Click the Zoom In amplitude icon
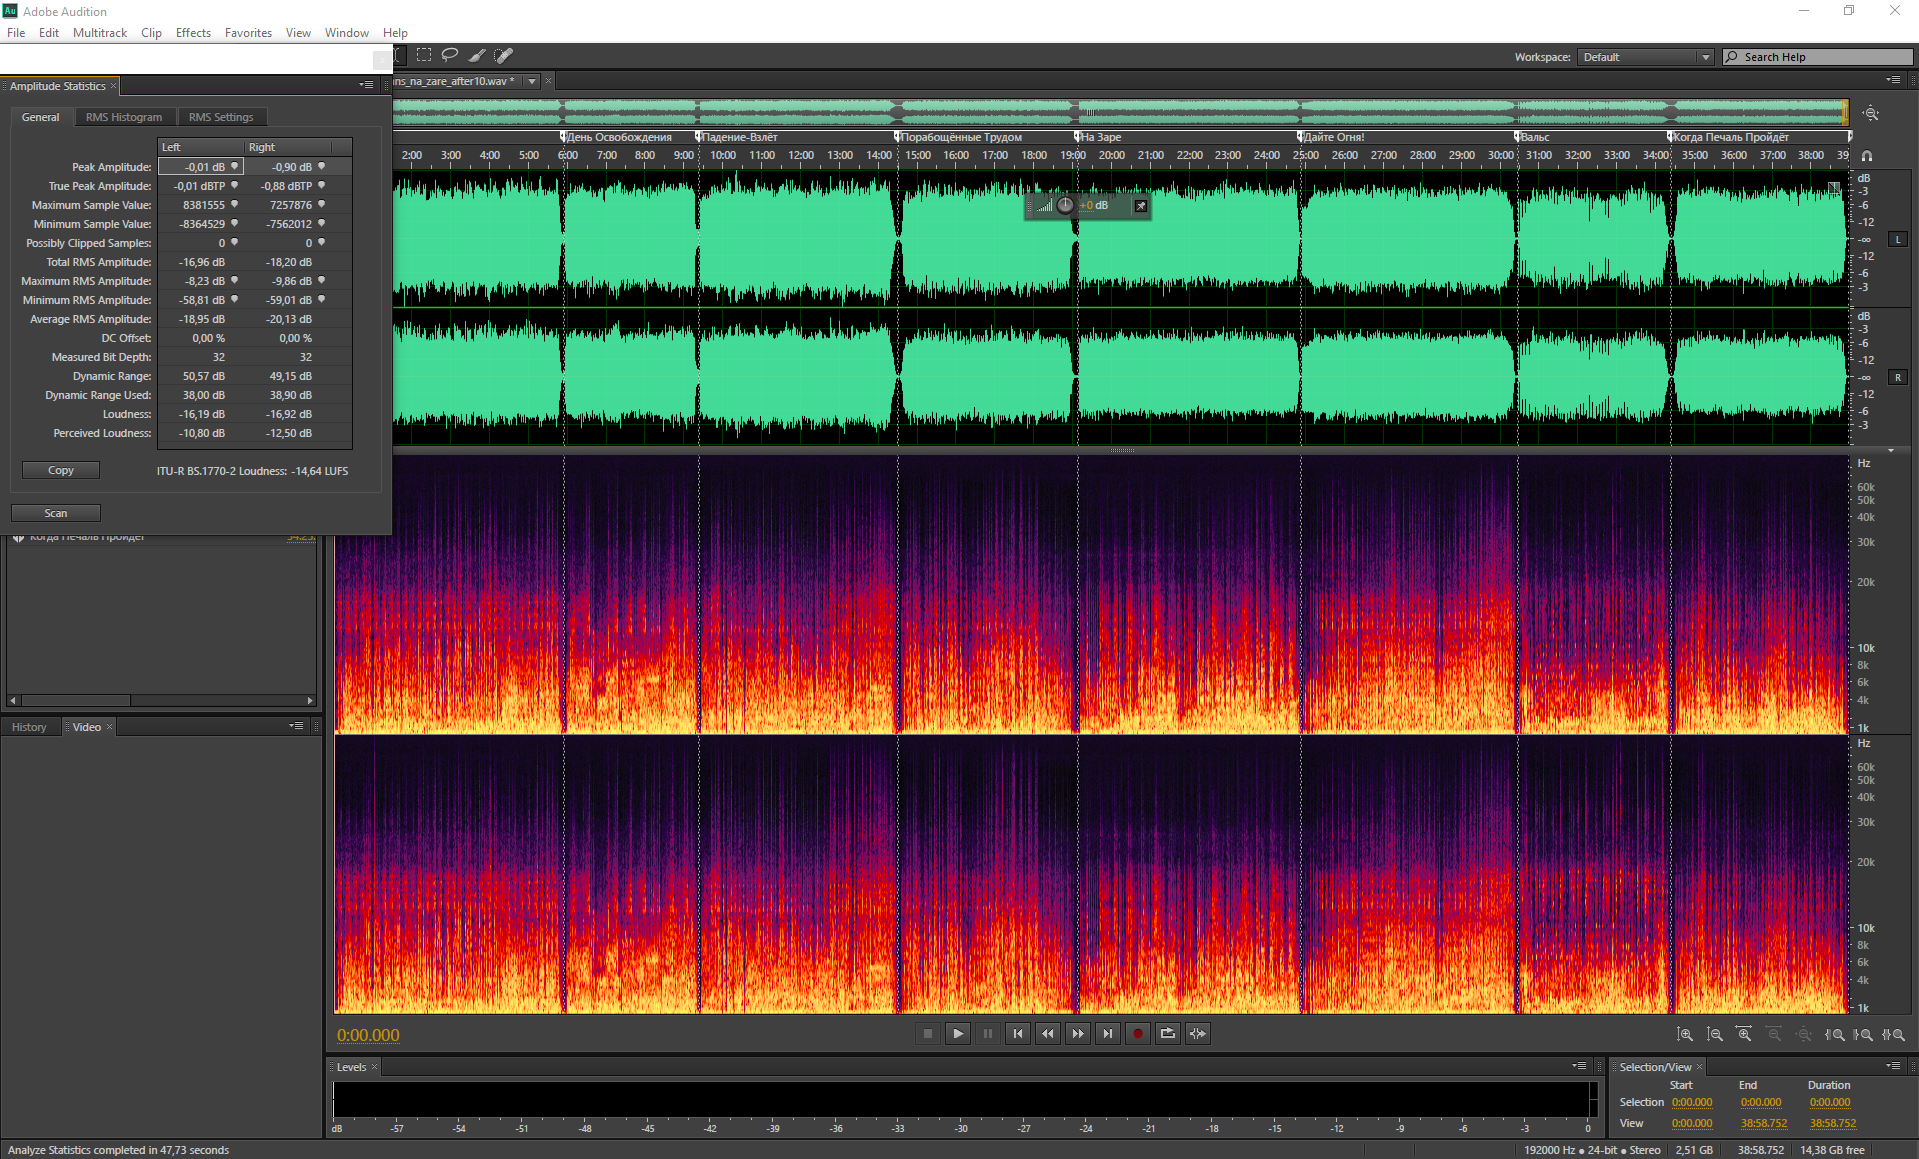Screen dimensions: 1919x1159 (1685, 1035)
